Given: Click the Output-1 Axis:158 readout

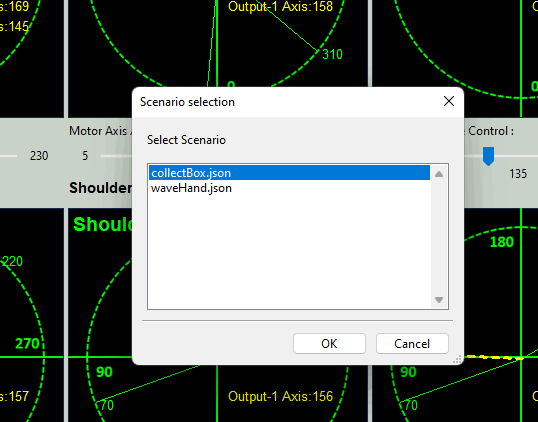Looking at the screenshot, I should coord(280,7).
